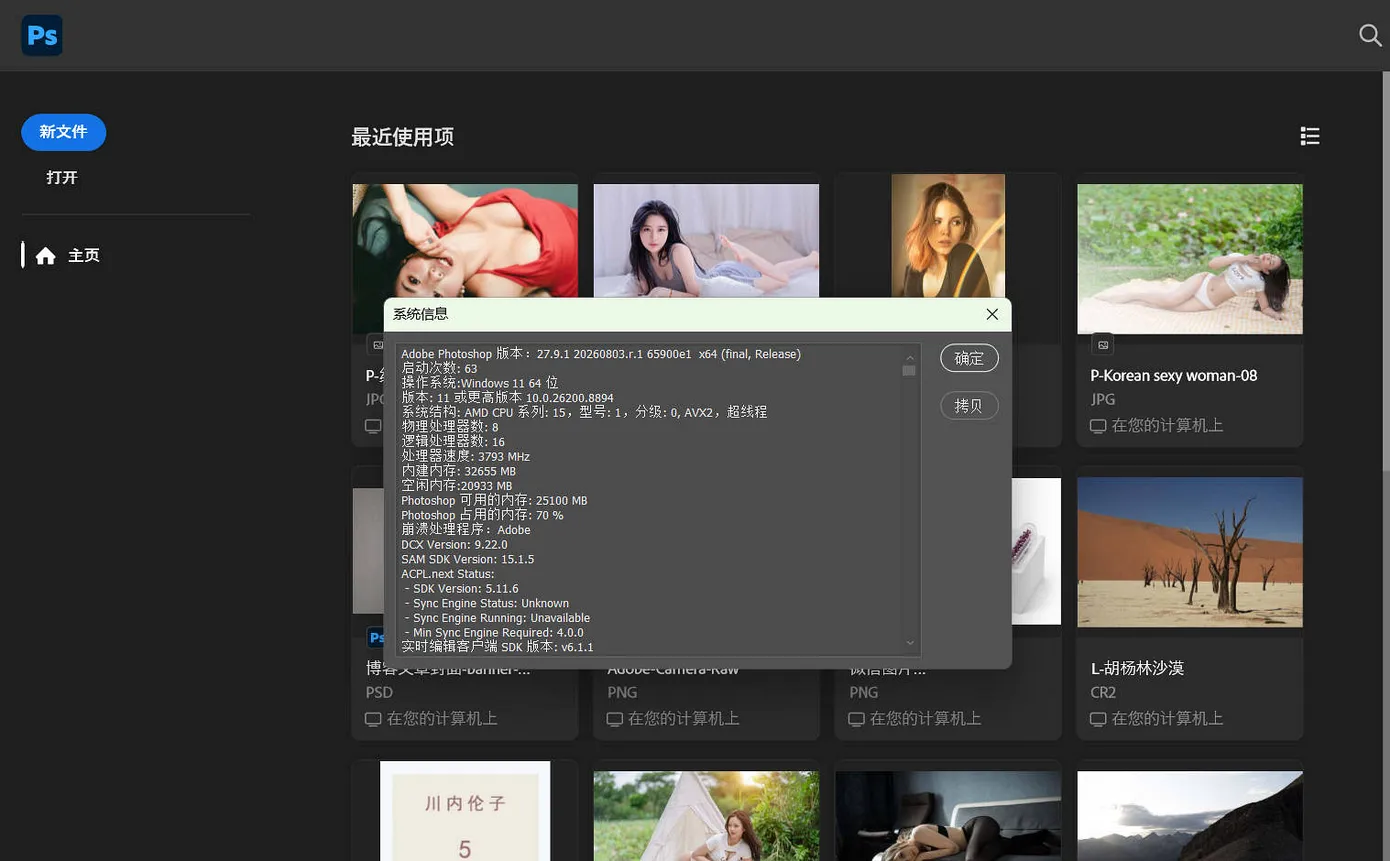Click the computer icon under P-Korean sexy woman-08
Screen dimensions: 1390x861
pyautogui.click(x=1098, y=426)
